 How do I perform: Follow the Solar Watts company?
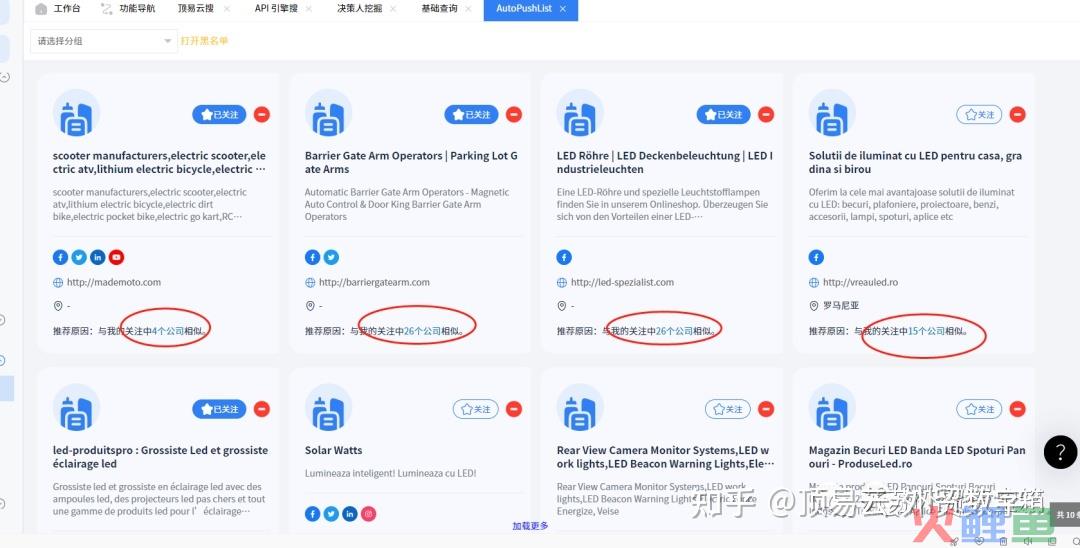click(x=475, y=409)
